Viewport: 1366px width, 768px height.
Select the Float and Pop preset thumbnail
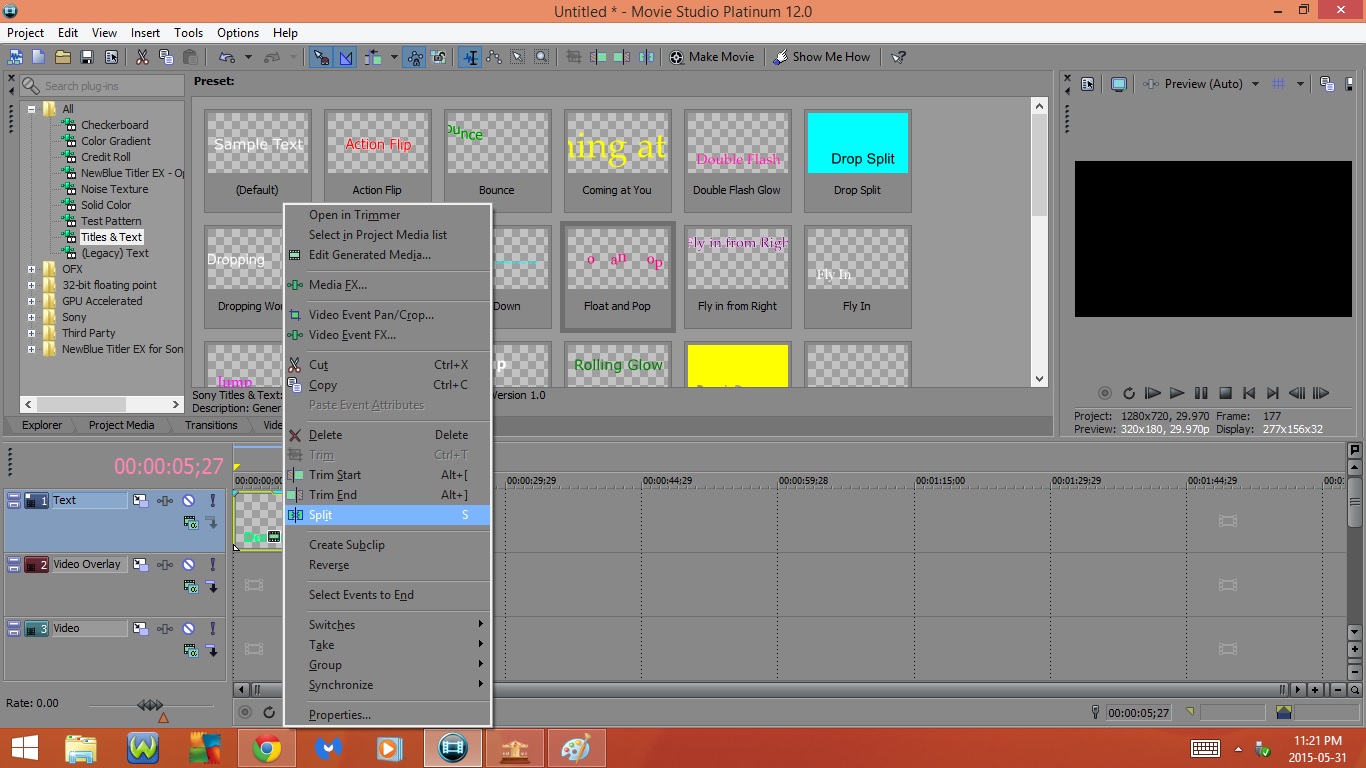pyautogui.click(x=617, y=276)
